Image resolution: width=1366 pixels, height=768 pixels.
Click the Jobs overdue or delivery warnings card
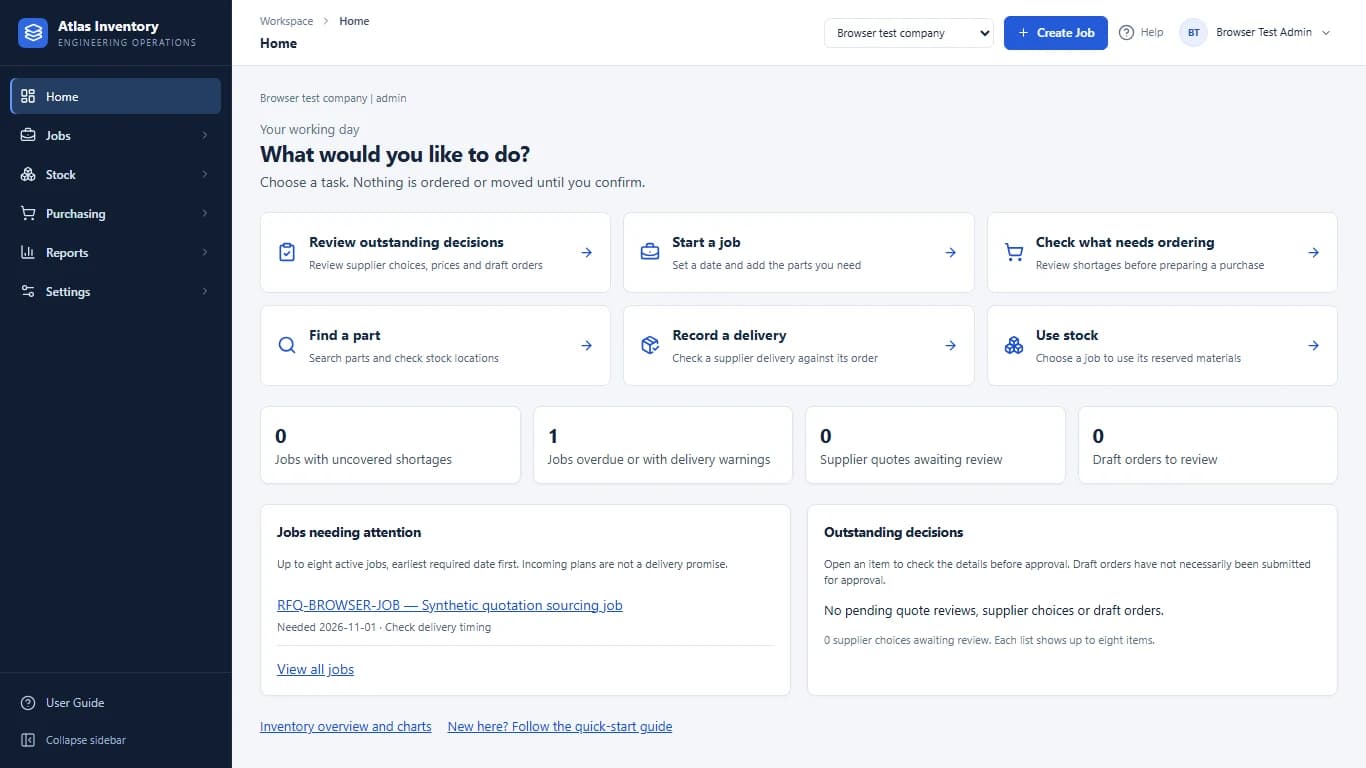[663, 445]
